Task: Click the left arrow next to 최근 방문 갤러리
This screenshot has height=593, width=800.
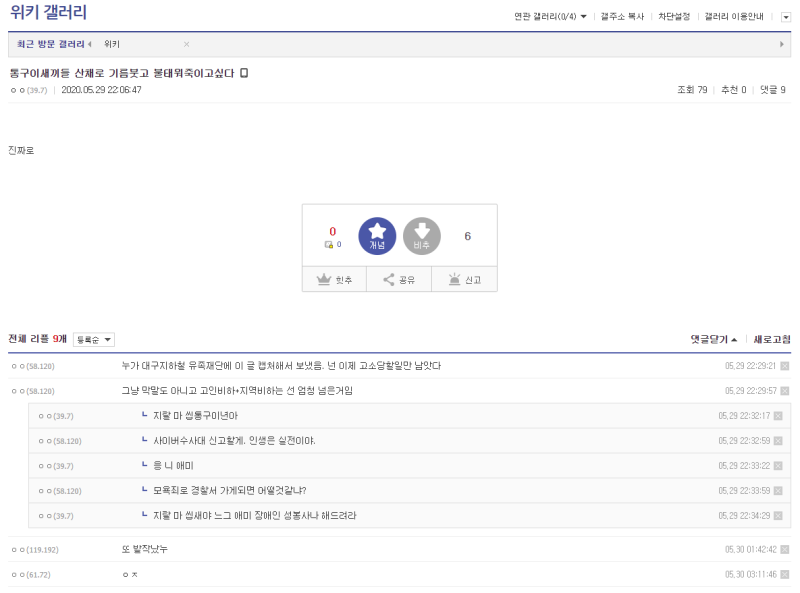Action: [90, 44]
